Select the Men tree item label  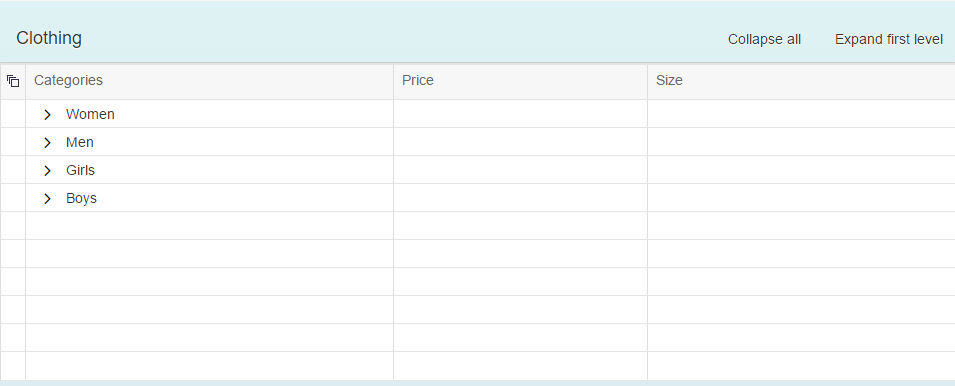coord(80,142)
